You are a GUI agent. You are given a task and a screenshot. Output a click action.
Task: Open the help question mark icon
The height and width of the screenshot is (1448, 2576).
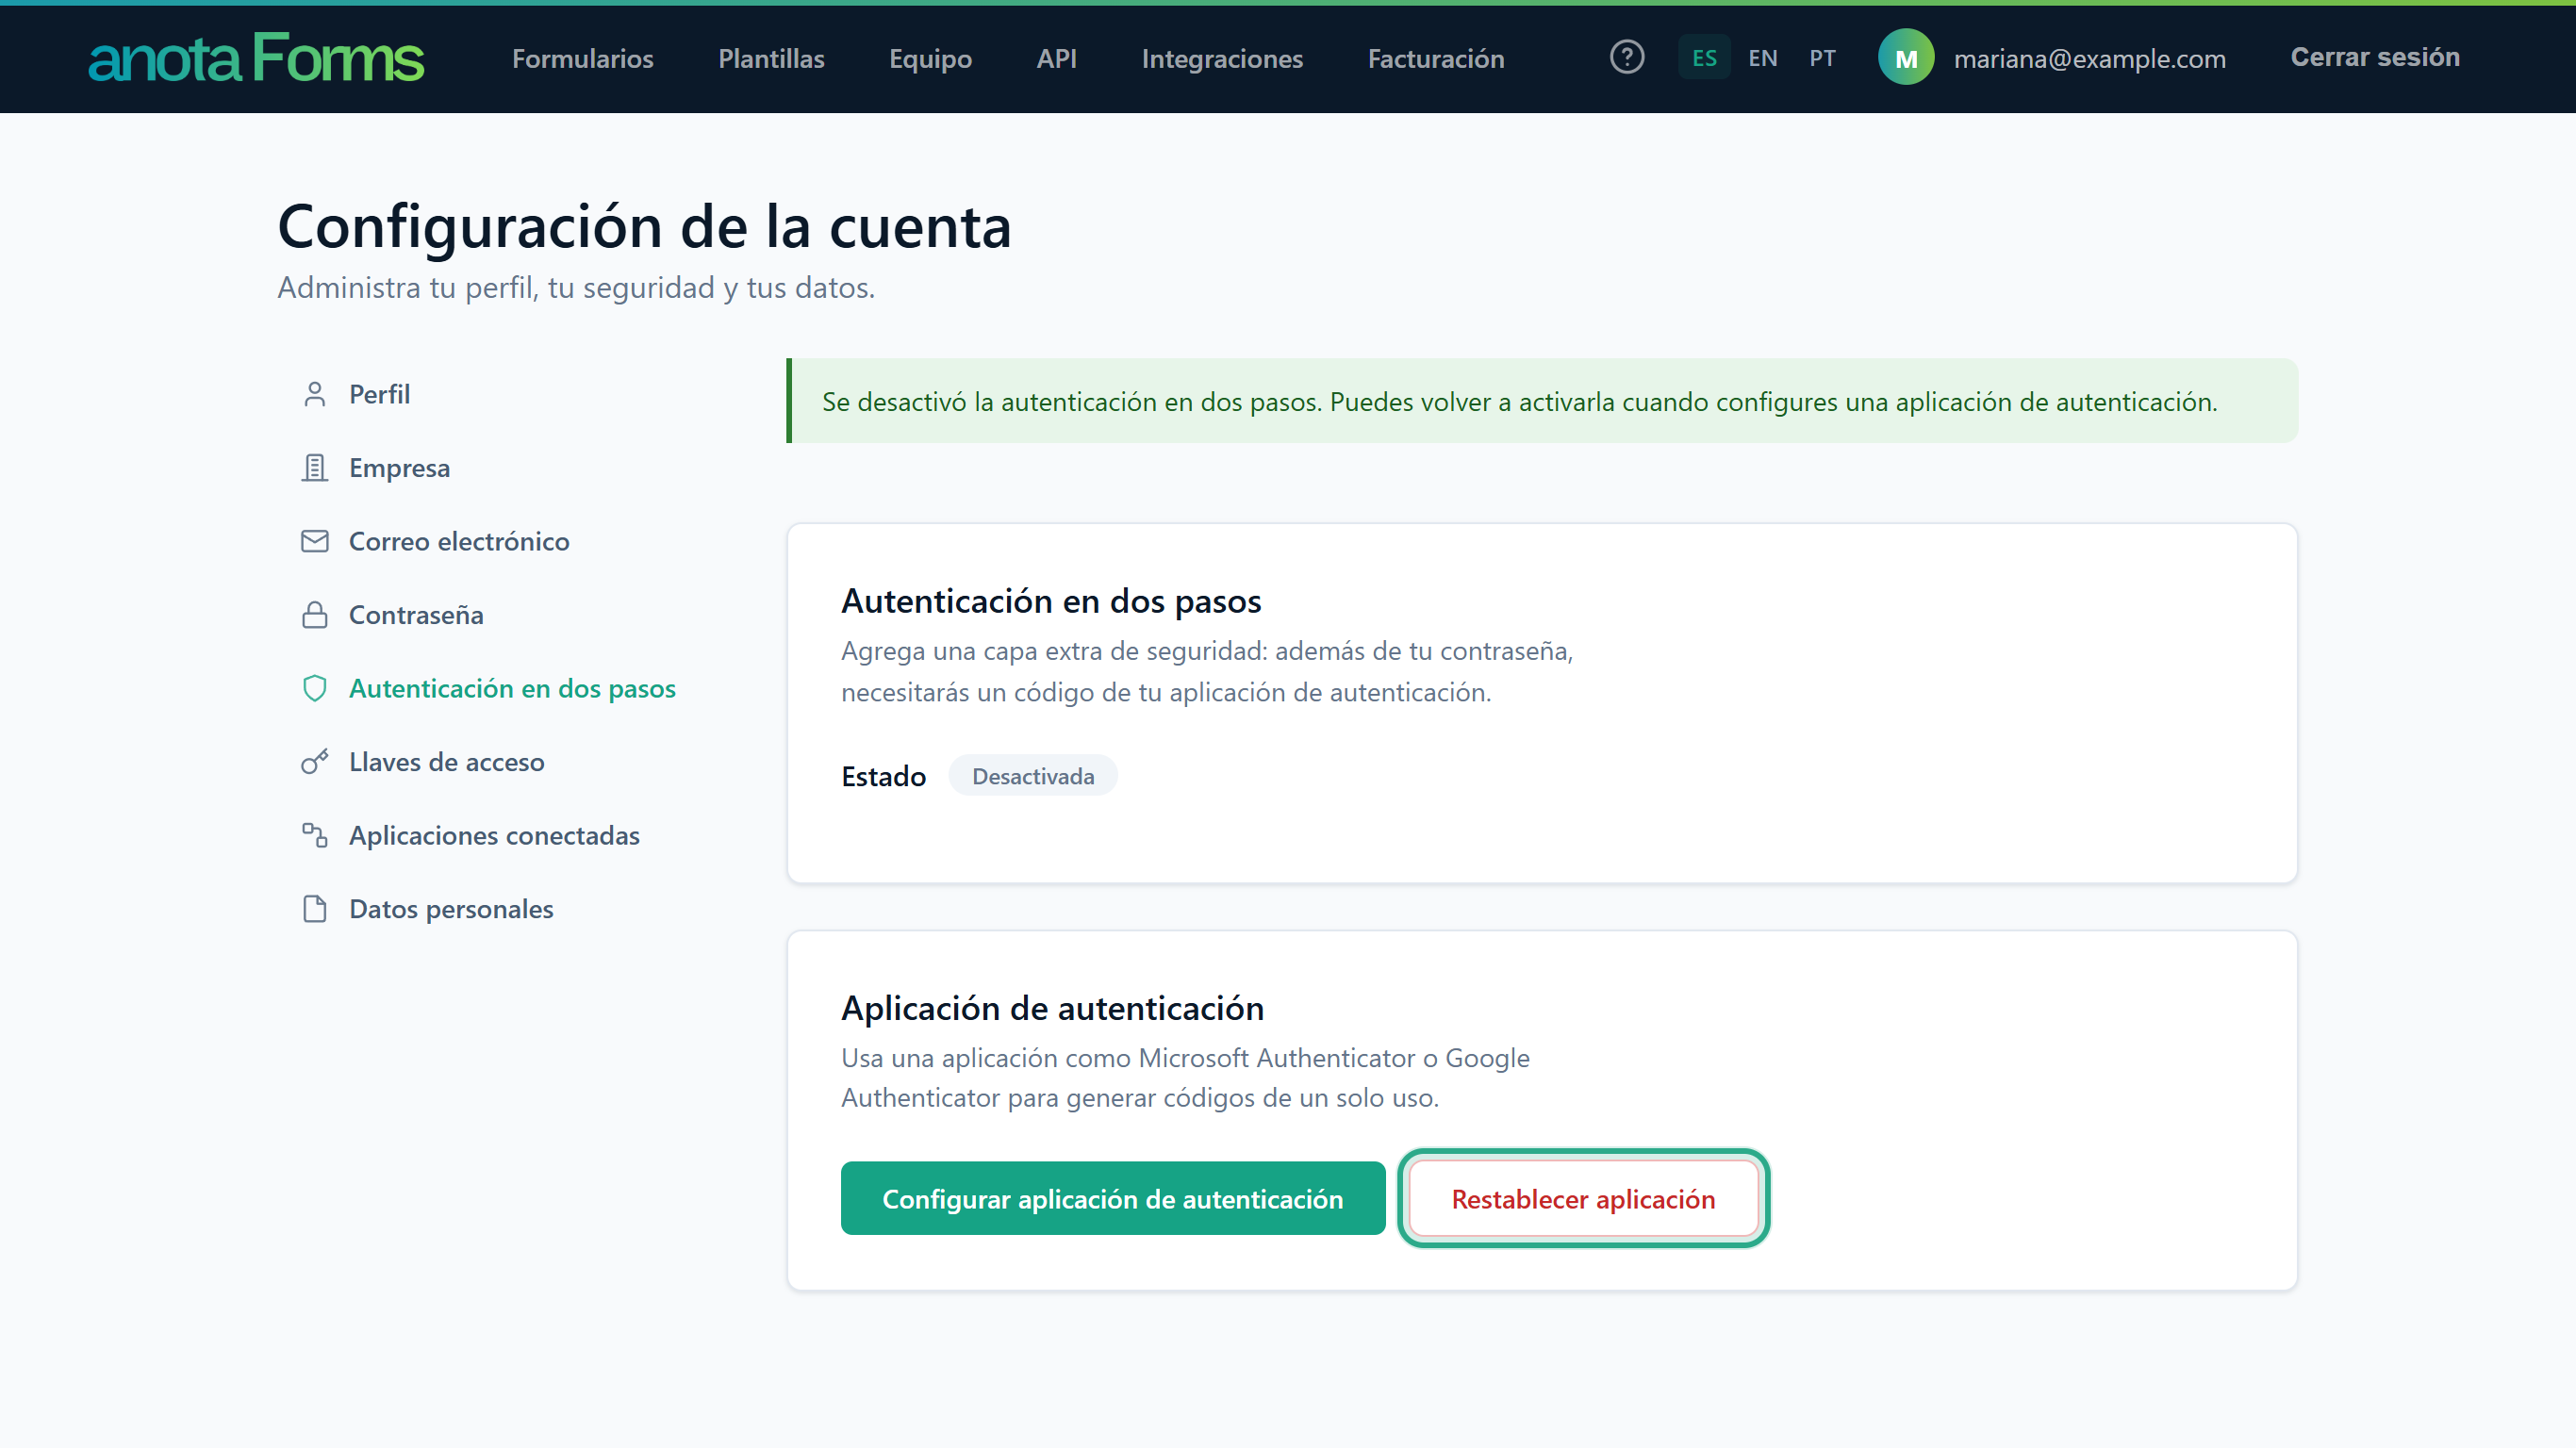1627,57
